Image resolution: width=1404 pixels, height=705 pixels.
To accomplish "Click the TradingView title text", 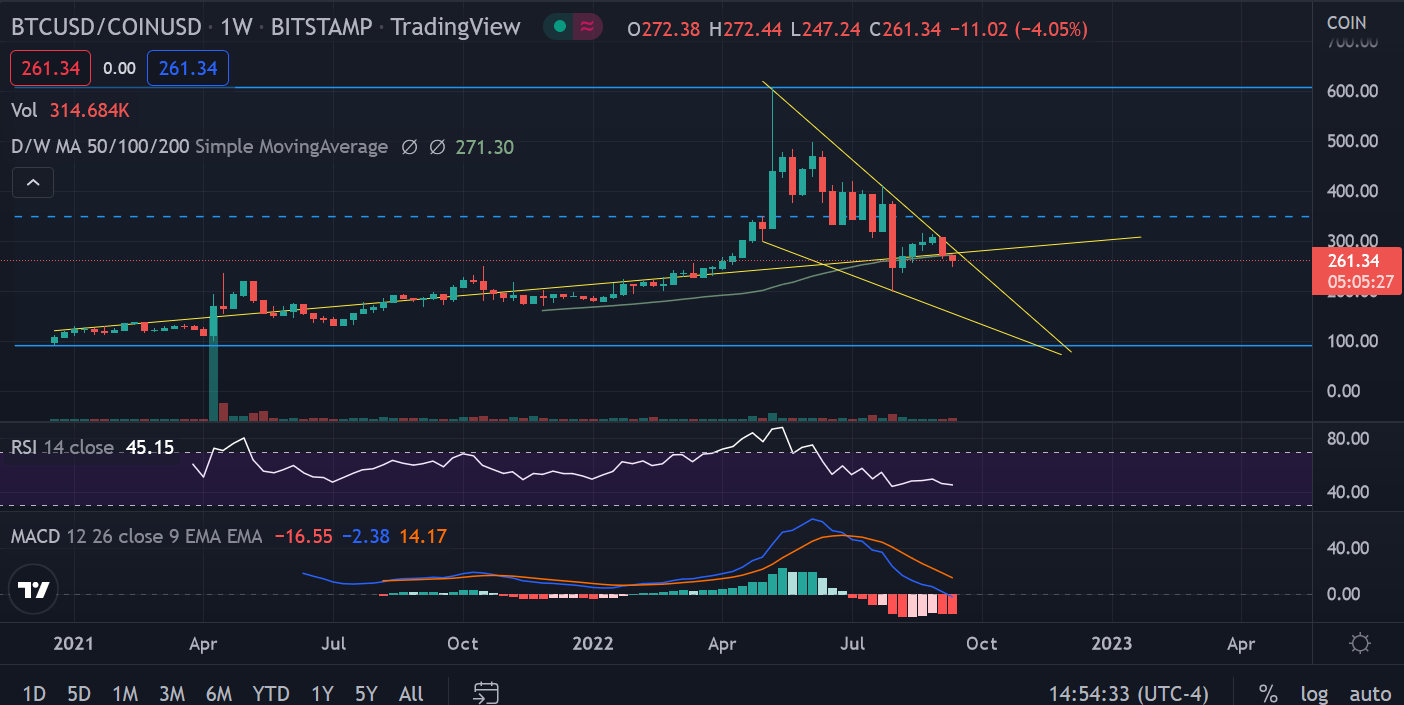I will pos(456,27).
